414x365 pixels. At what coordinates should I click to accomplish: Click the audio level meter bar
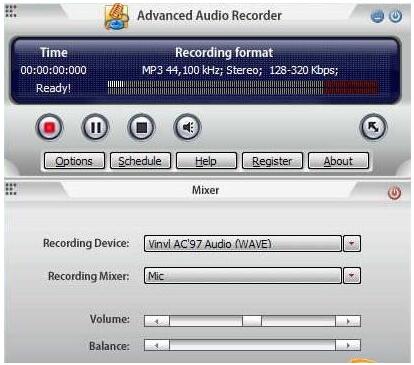tap(243, 87)
